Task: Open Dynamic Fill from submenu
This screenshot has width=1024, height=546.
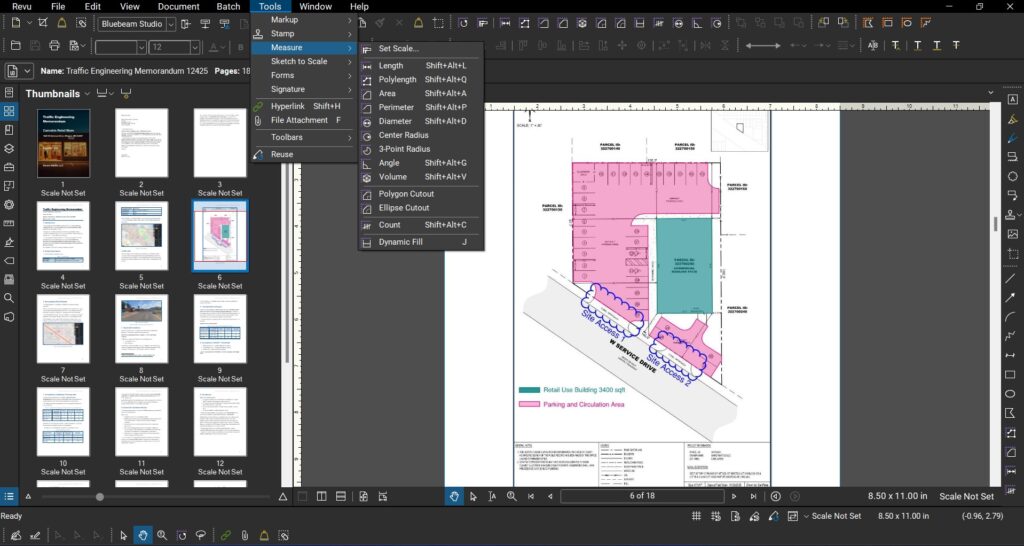Action: click(x=421, y=242)
